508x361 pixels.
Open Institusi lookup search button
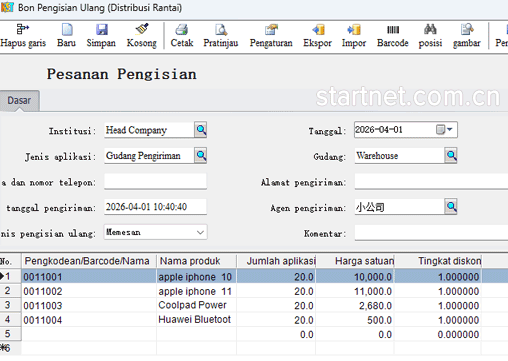(x=201, y=130)
